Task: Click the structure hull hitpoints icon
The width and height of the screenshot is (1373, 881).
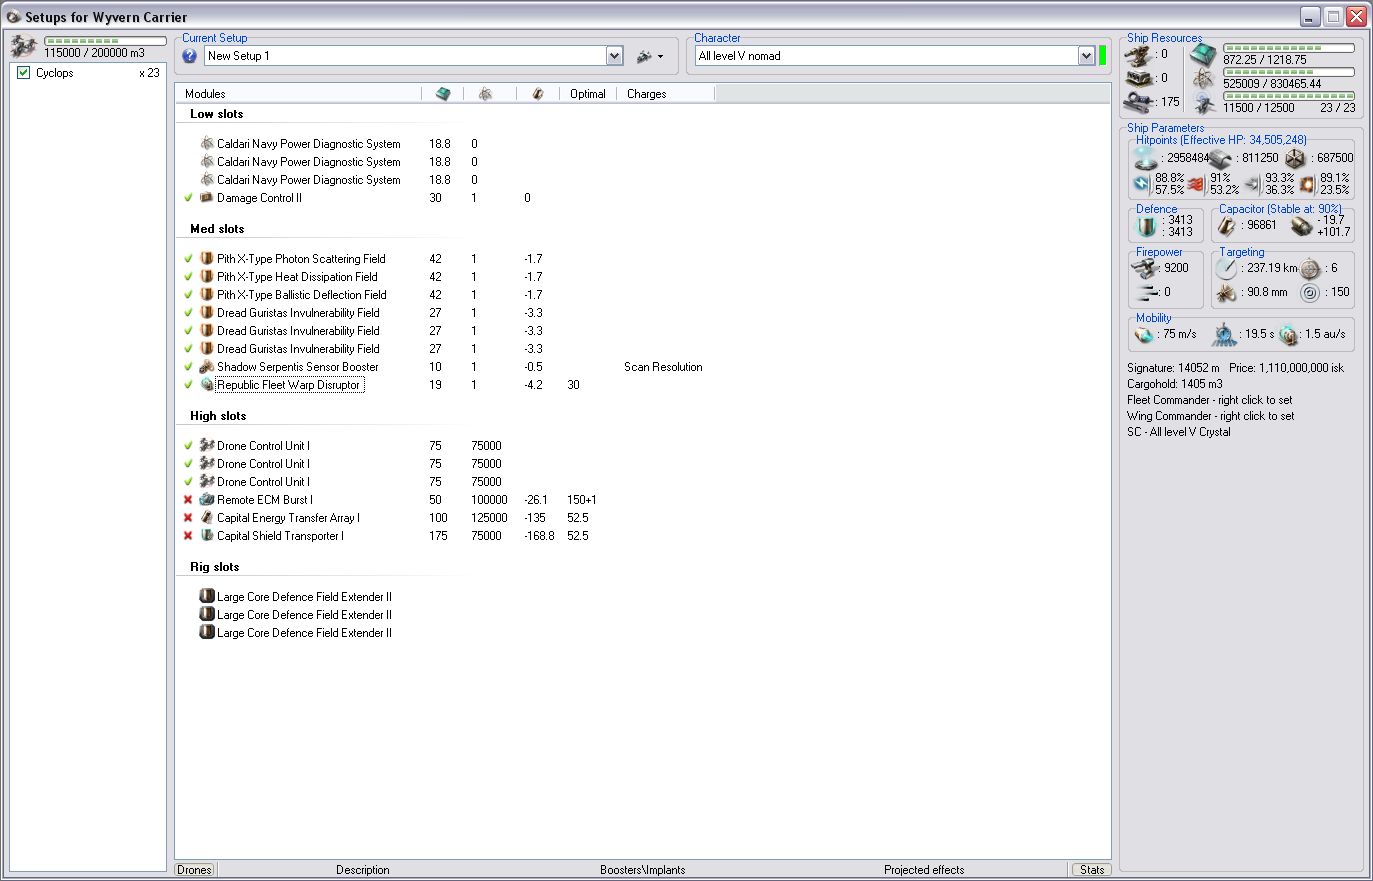Action: pos(1295,158)
